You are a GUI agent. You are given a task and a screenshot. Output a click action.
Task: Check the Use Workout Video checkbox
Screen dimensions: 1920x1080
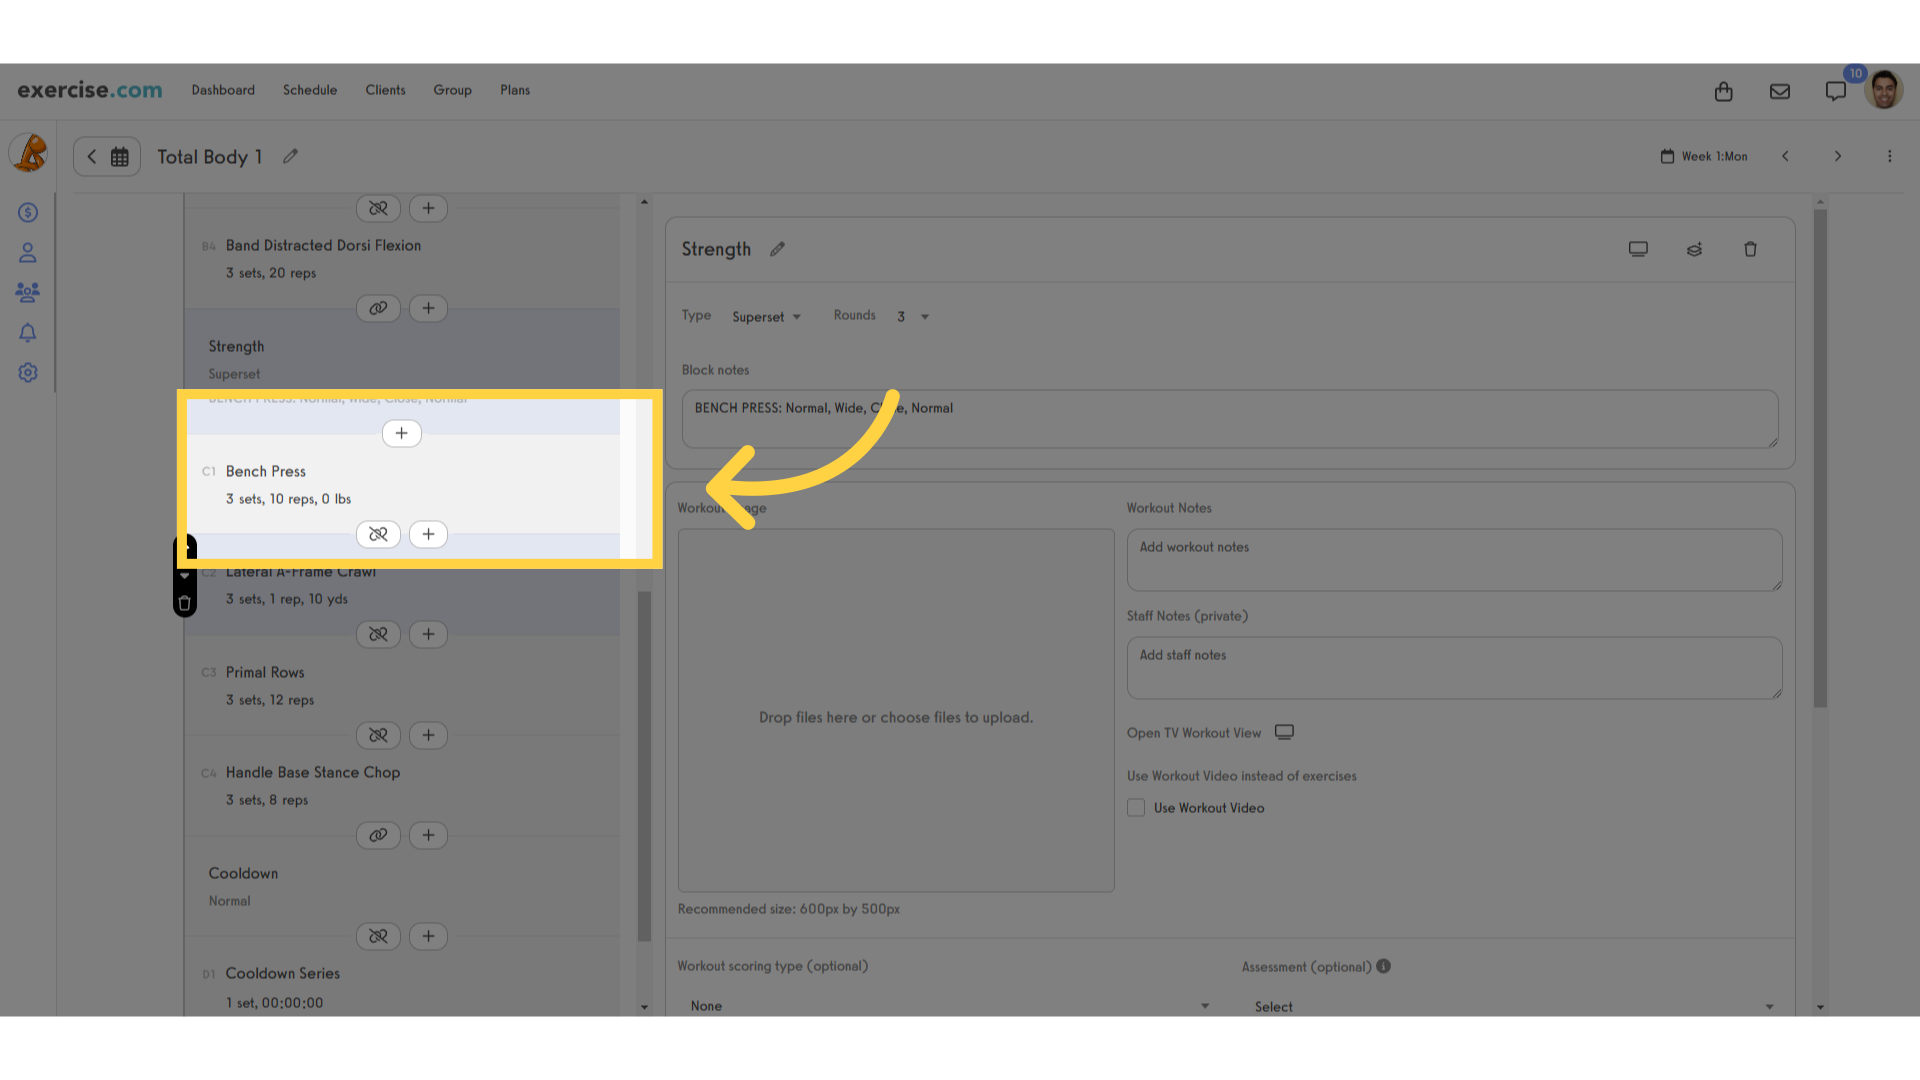pyautogui.click(x=1135, y=806)
